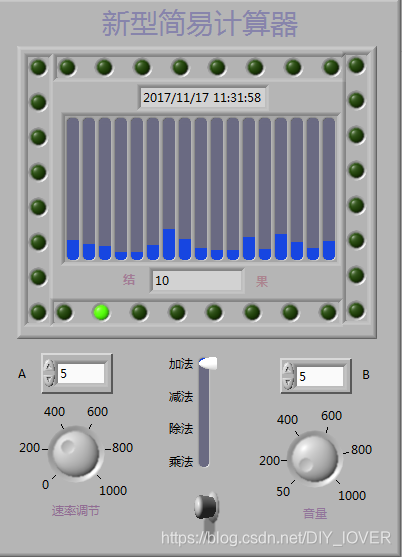402x557 pixels.
Task: Decrement the A numeric value down arrow
Action: pos(49,380)
